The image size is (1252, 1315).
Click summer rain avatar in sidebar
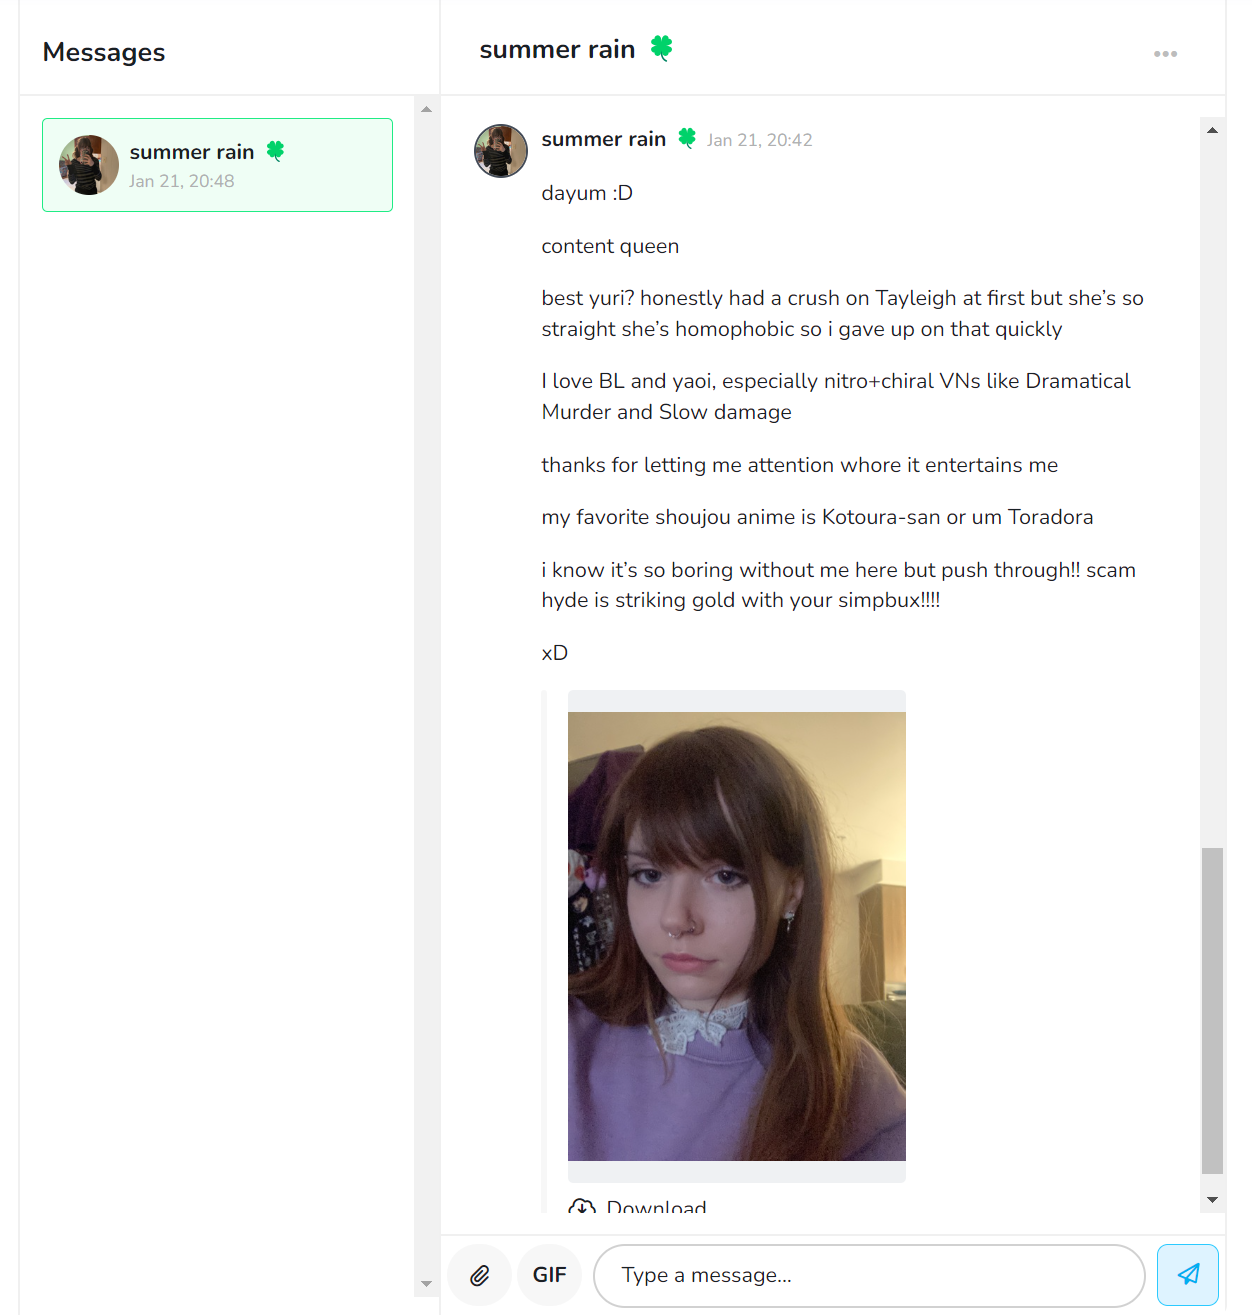89,165
